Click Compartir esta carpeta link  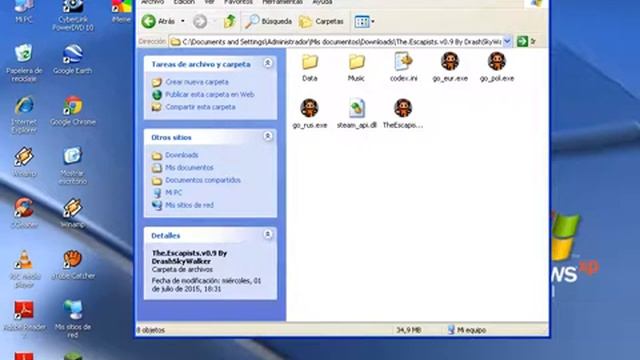[200, 107]
